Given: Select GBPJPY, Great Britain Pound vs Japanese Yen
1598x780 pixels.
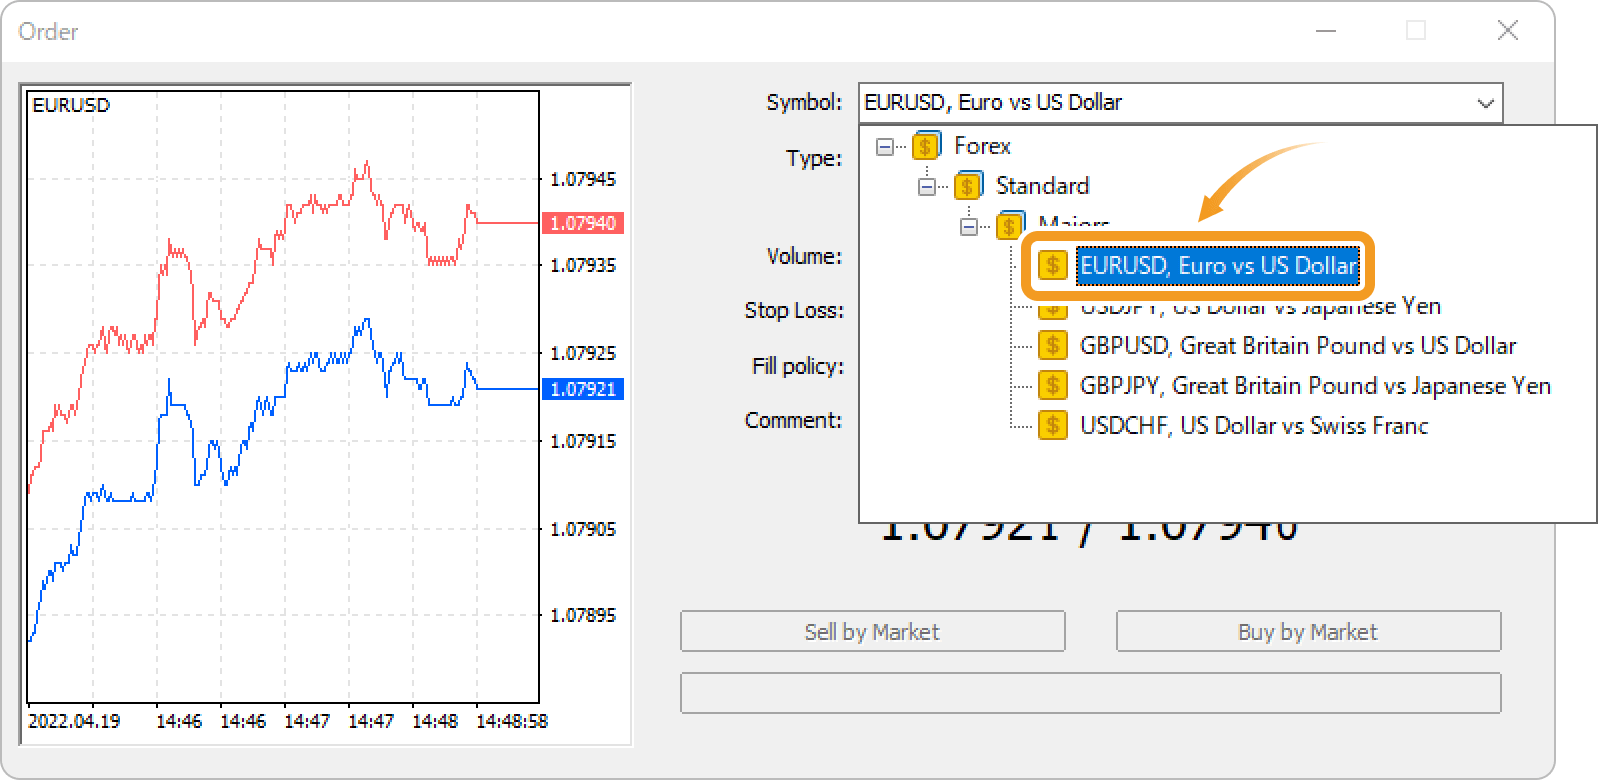Looking at the screenshot, I should 1315,386.
